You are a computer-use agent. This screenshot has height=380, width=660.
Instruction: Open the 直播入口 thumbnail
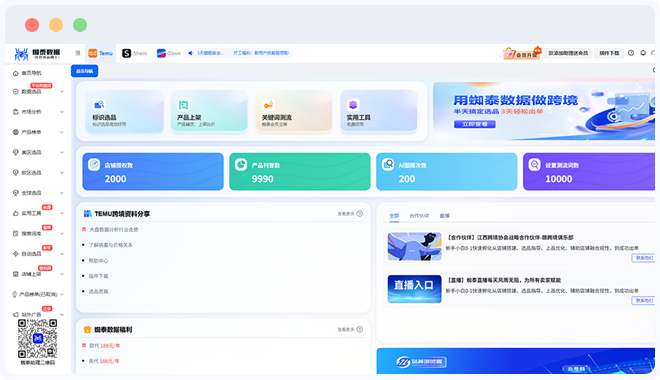pyautogui.click(x=414, y=289)
